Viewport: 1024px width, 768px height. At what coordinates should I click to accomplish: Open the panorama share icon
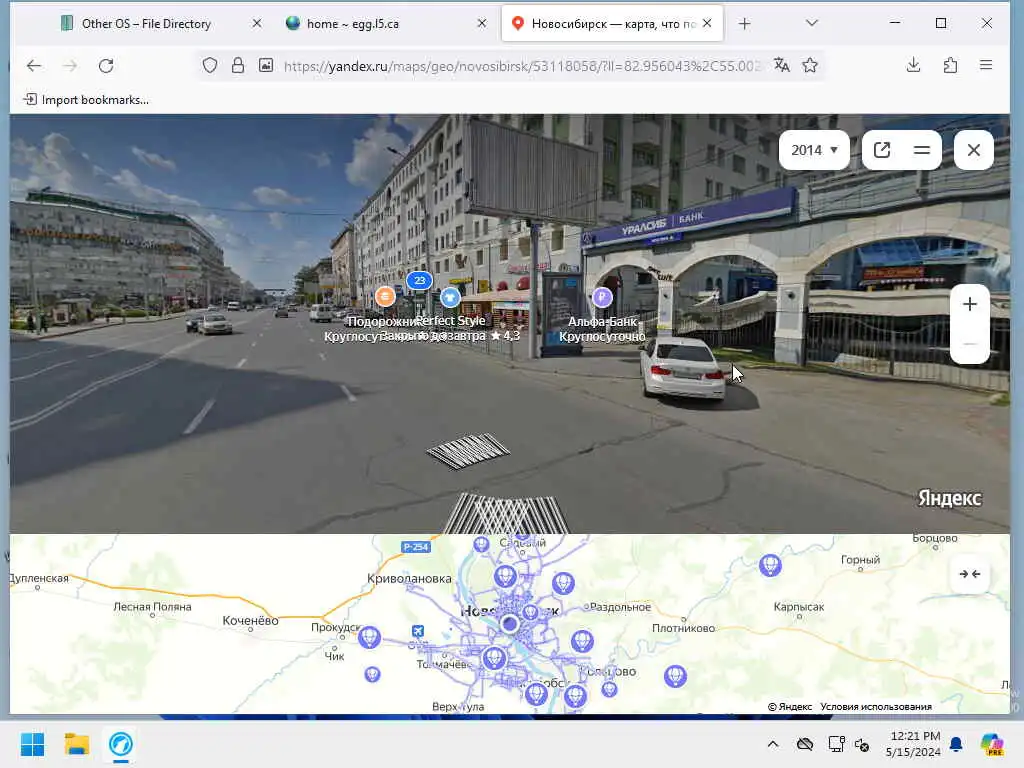[882, 150]
